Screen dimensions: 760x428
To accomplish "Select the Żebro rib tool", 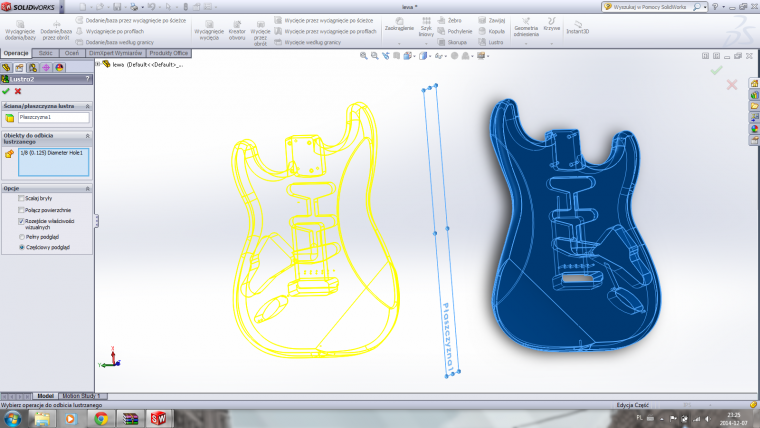I will (x=449, y=20).
